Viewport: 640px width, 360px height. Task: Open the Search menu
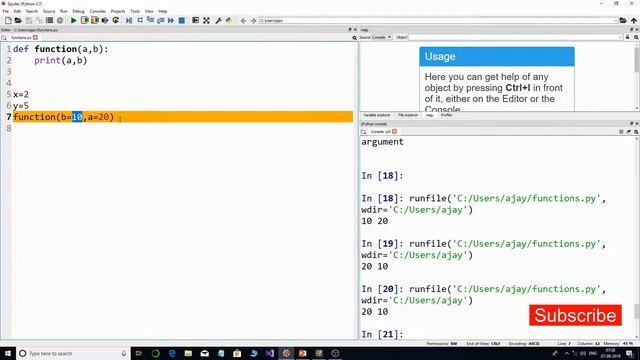click(31, 11)
